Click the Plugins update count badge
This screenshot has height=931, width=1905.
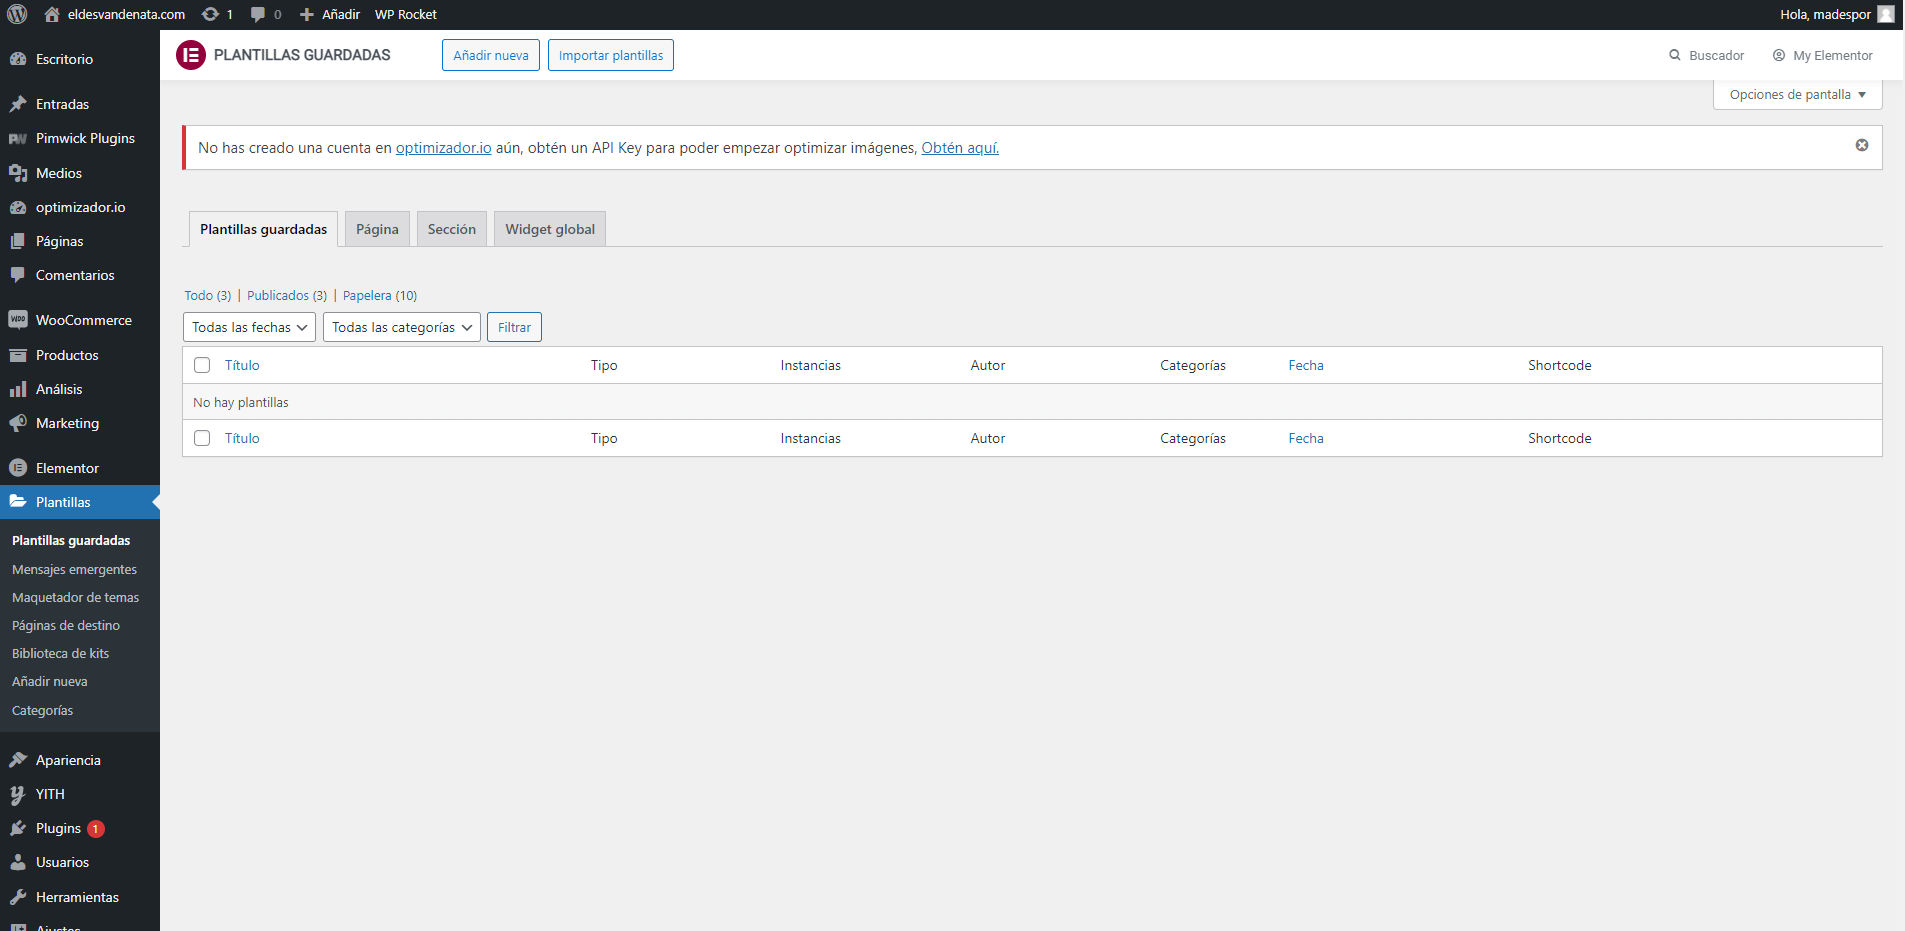point(96,829)
